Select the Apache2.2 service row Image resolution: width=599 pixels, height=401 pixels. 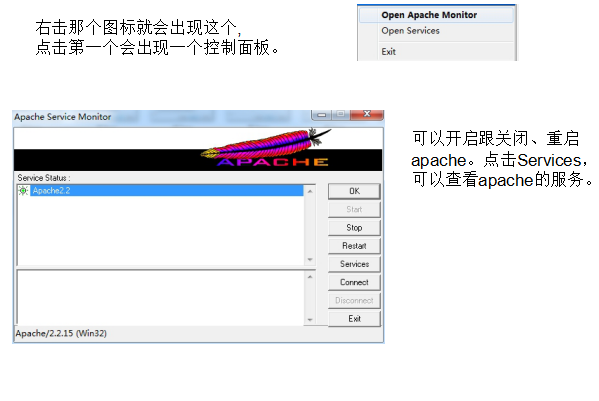pos(167,191)
